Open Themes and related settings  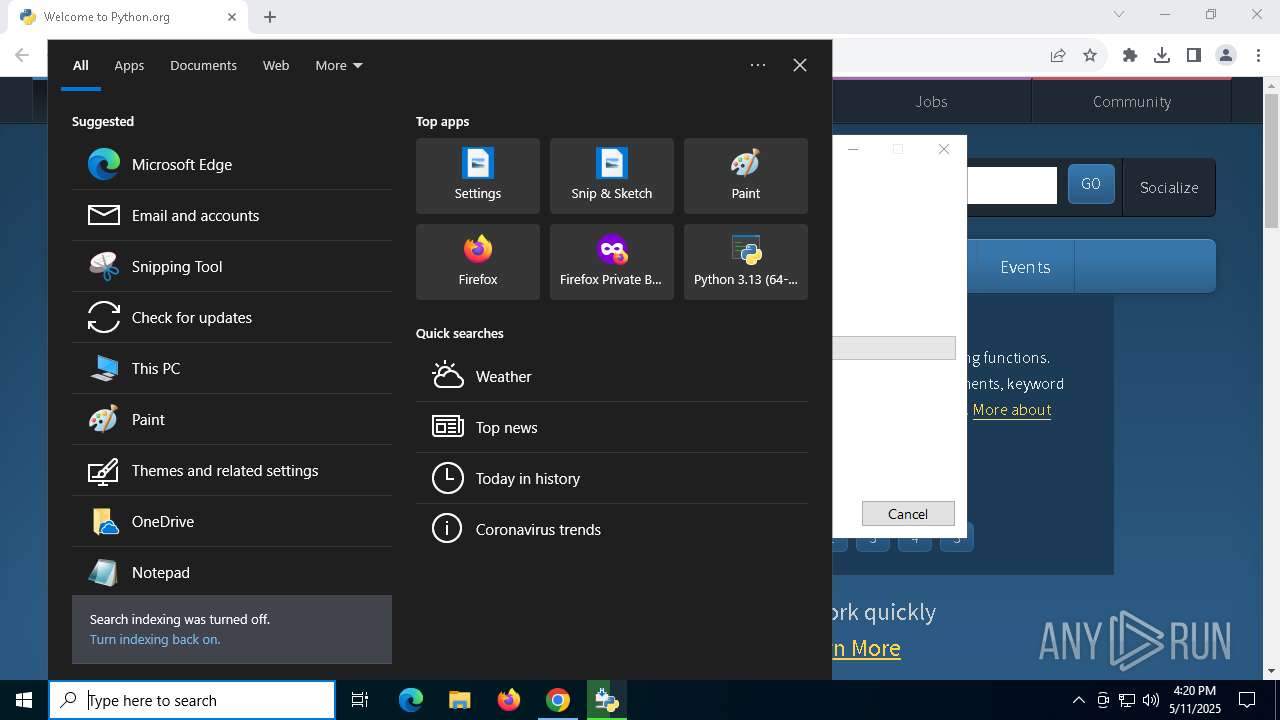231,470
